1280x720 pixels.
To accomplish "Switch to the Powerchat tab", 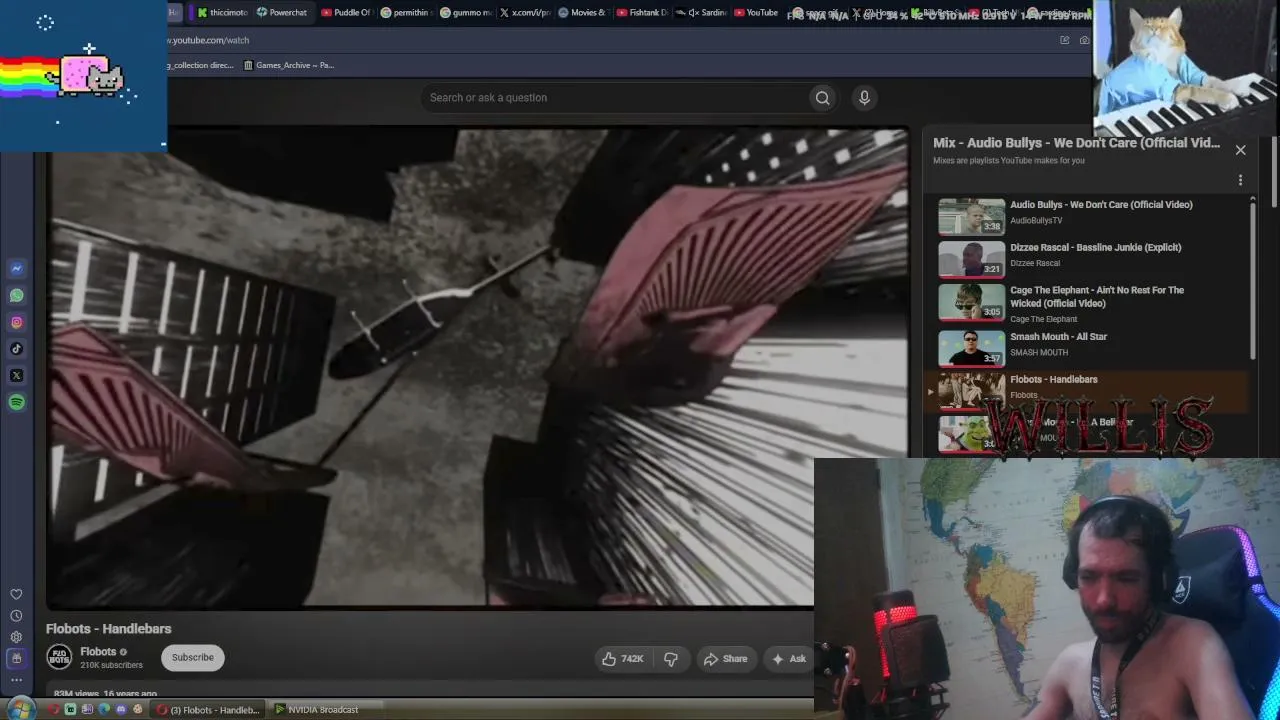I will coord(282,13).
